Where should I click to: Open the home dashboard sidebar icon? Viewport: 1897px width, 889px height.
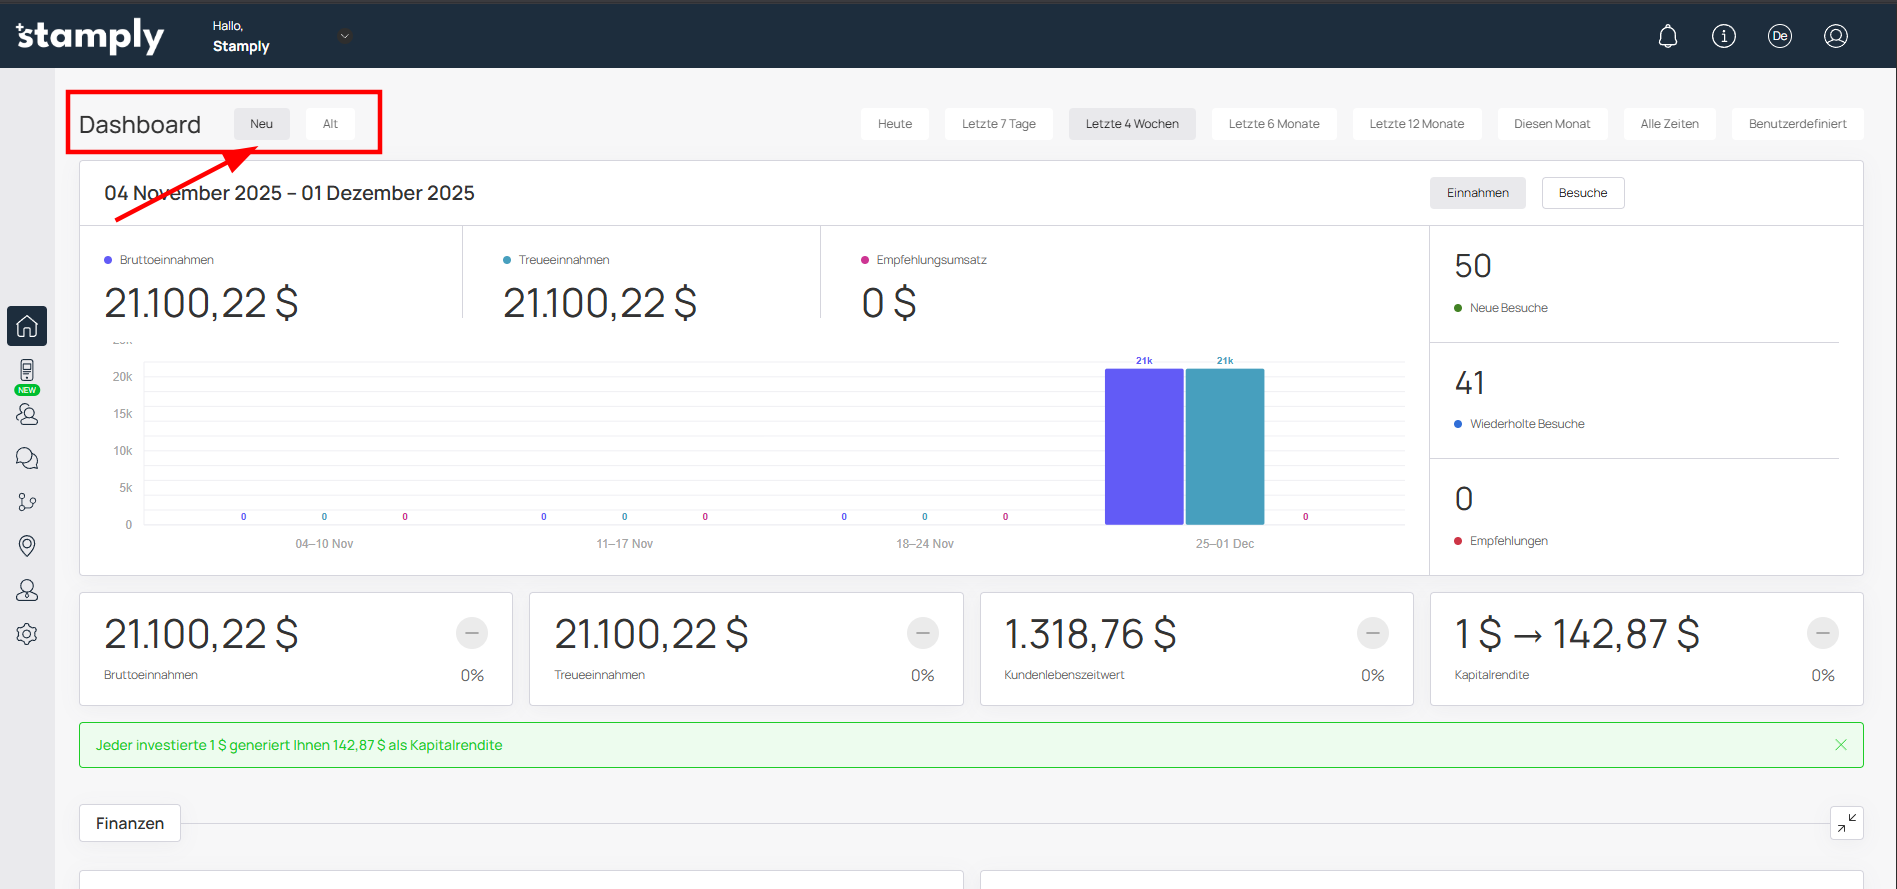[27, 326]
